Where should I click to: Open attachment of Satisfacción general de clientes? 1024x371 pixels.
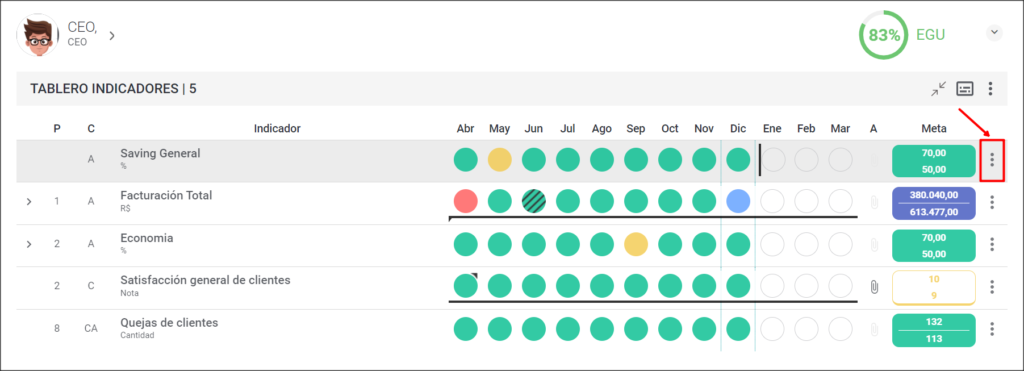(874, 287)
